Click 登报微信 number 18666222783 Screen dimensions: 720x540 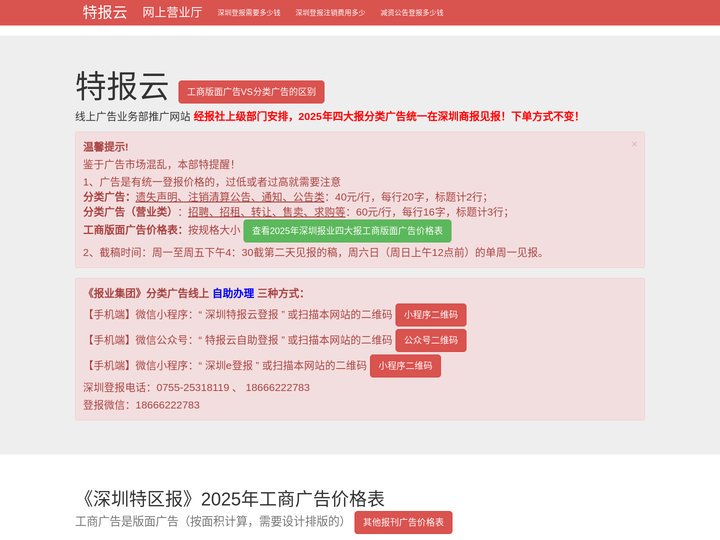click(x=168, y=405)
